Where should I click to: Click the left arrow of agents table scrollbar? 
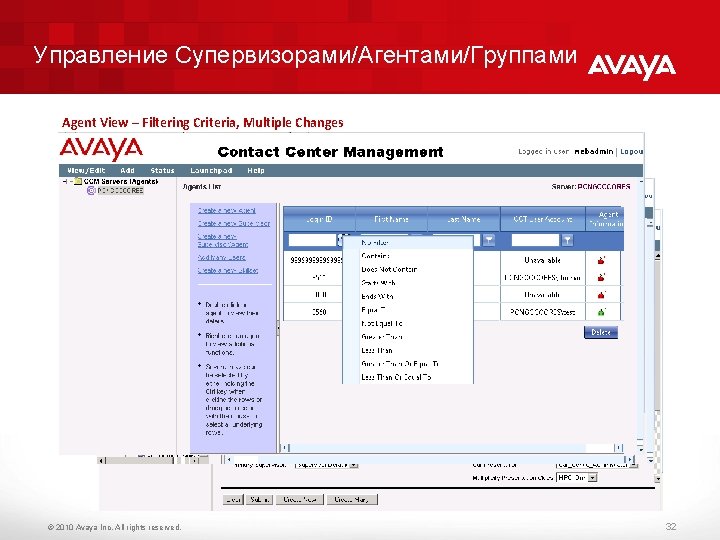285,447
